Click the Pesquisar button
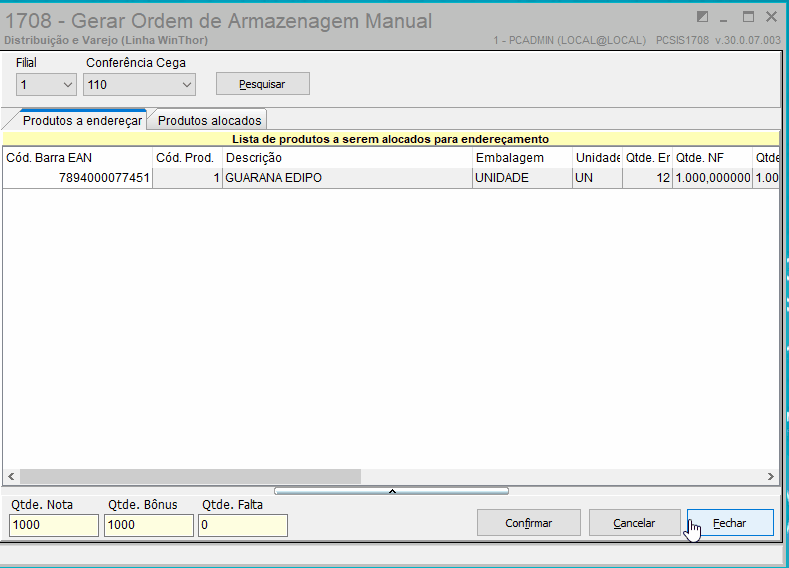The image size is (789, 568). coord(263,84)
